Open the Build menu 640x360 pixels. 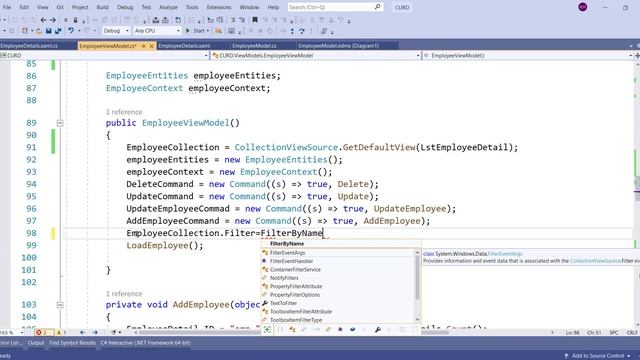coord(102,7)
